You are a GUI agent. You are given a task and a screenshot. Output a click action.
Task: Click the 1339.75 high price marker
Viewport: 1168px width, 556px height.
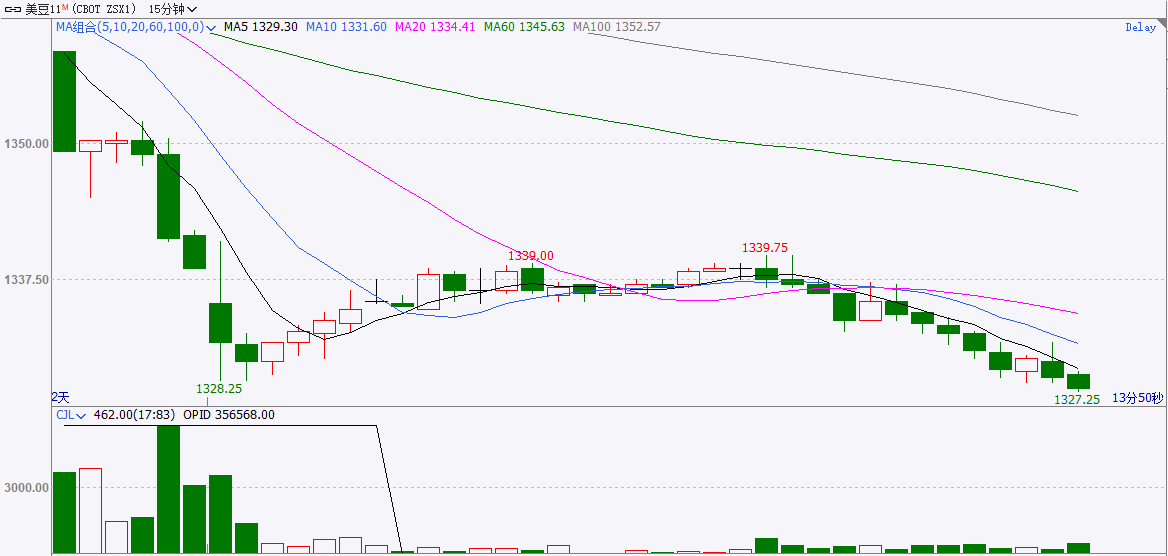click(764, 248)
